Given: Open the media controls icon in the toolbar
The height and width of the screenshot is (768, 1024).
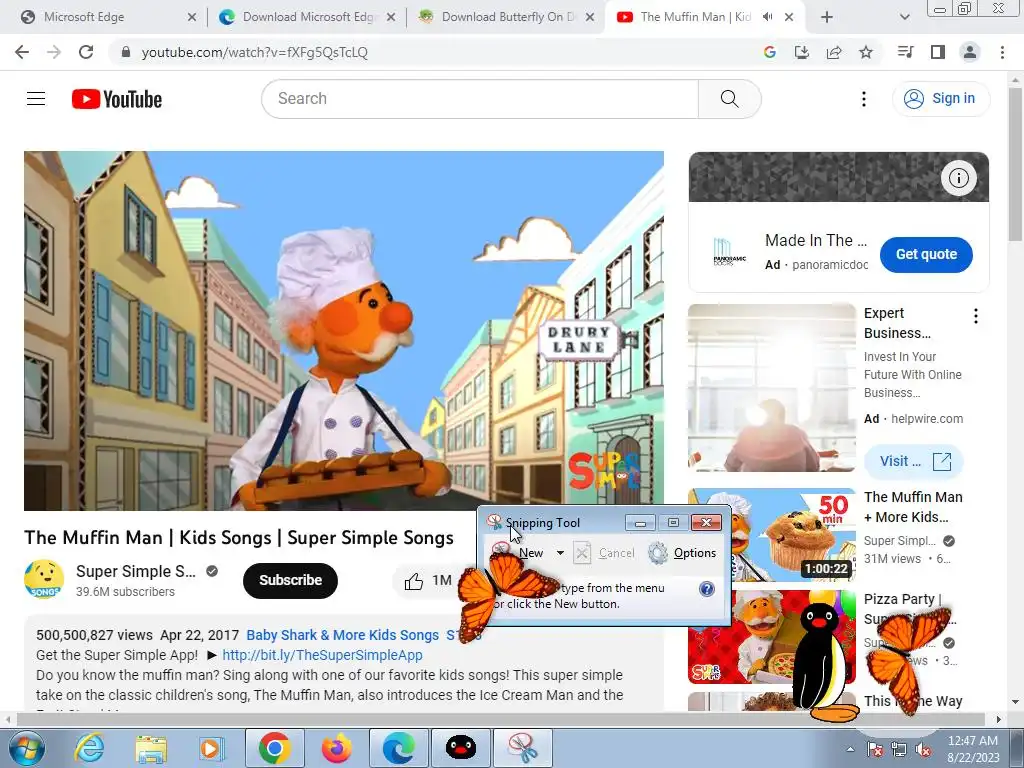Looking at the screenshot, I should coord(905,52).
